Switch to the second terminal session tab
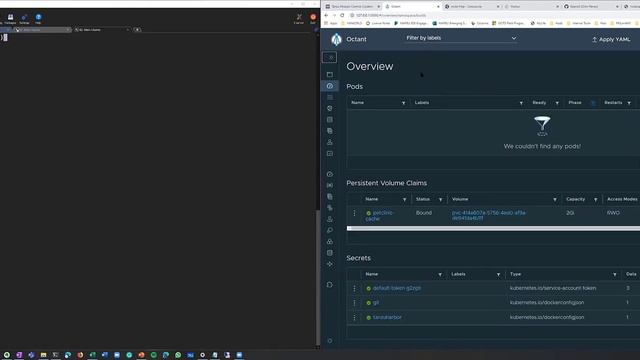Screen dimensions: 640x360 tap(102, 30)
